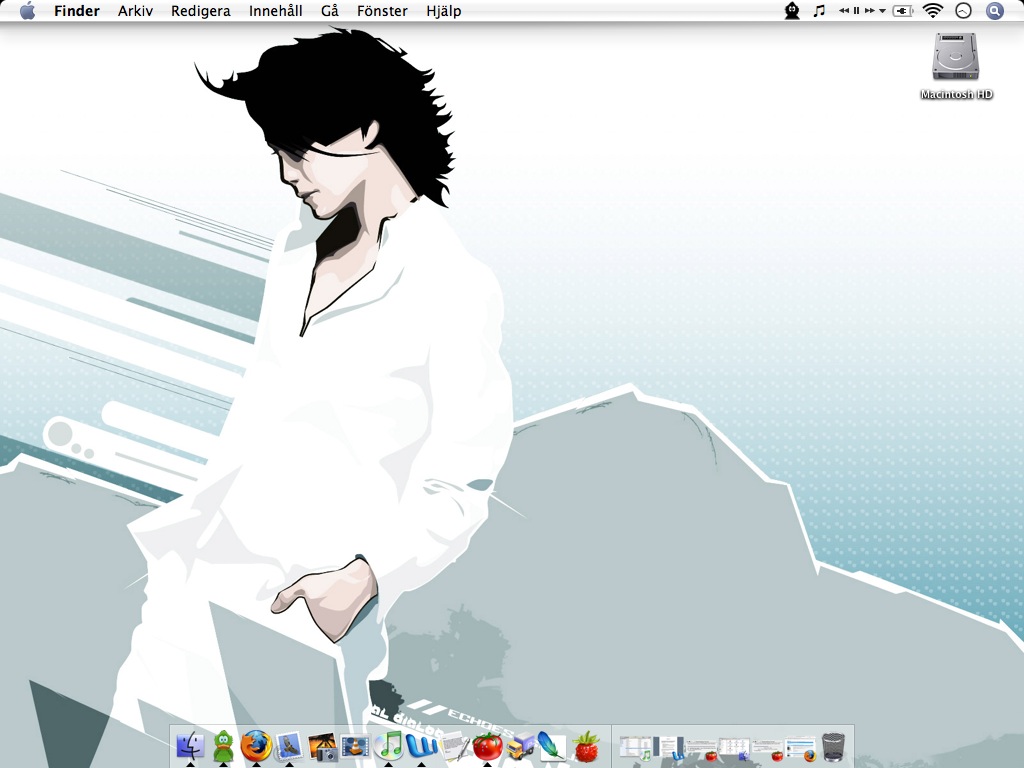Click the black hooded figure menu bar icon
The height and width of the screenshot is (768, 1024).
coord(792,10)
